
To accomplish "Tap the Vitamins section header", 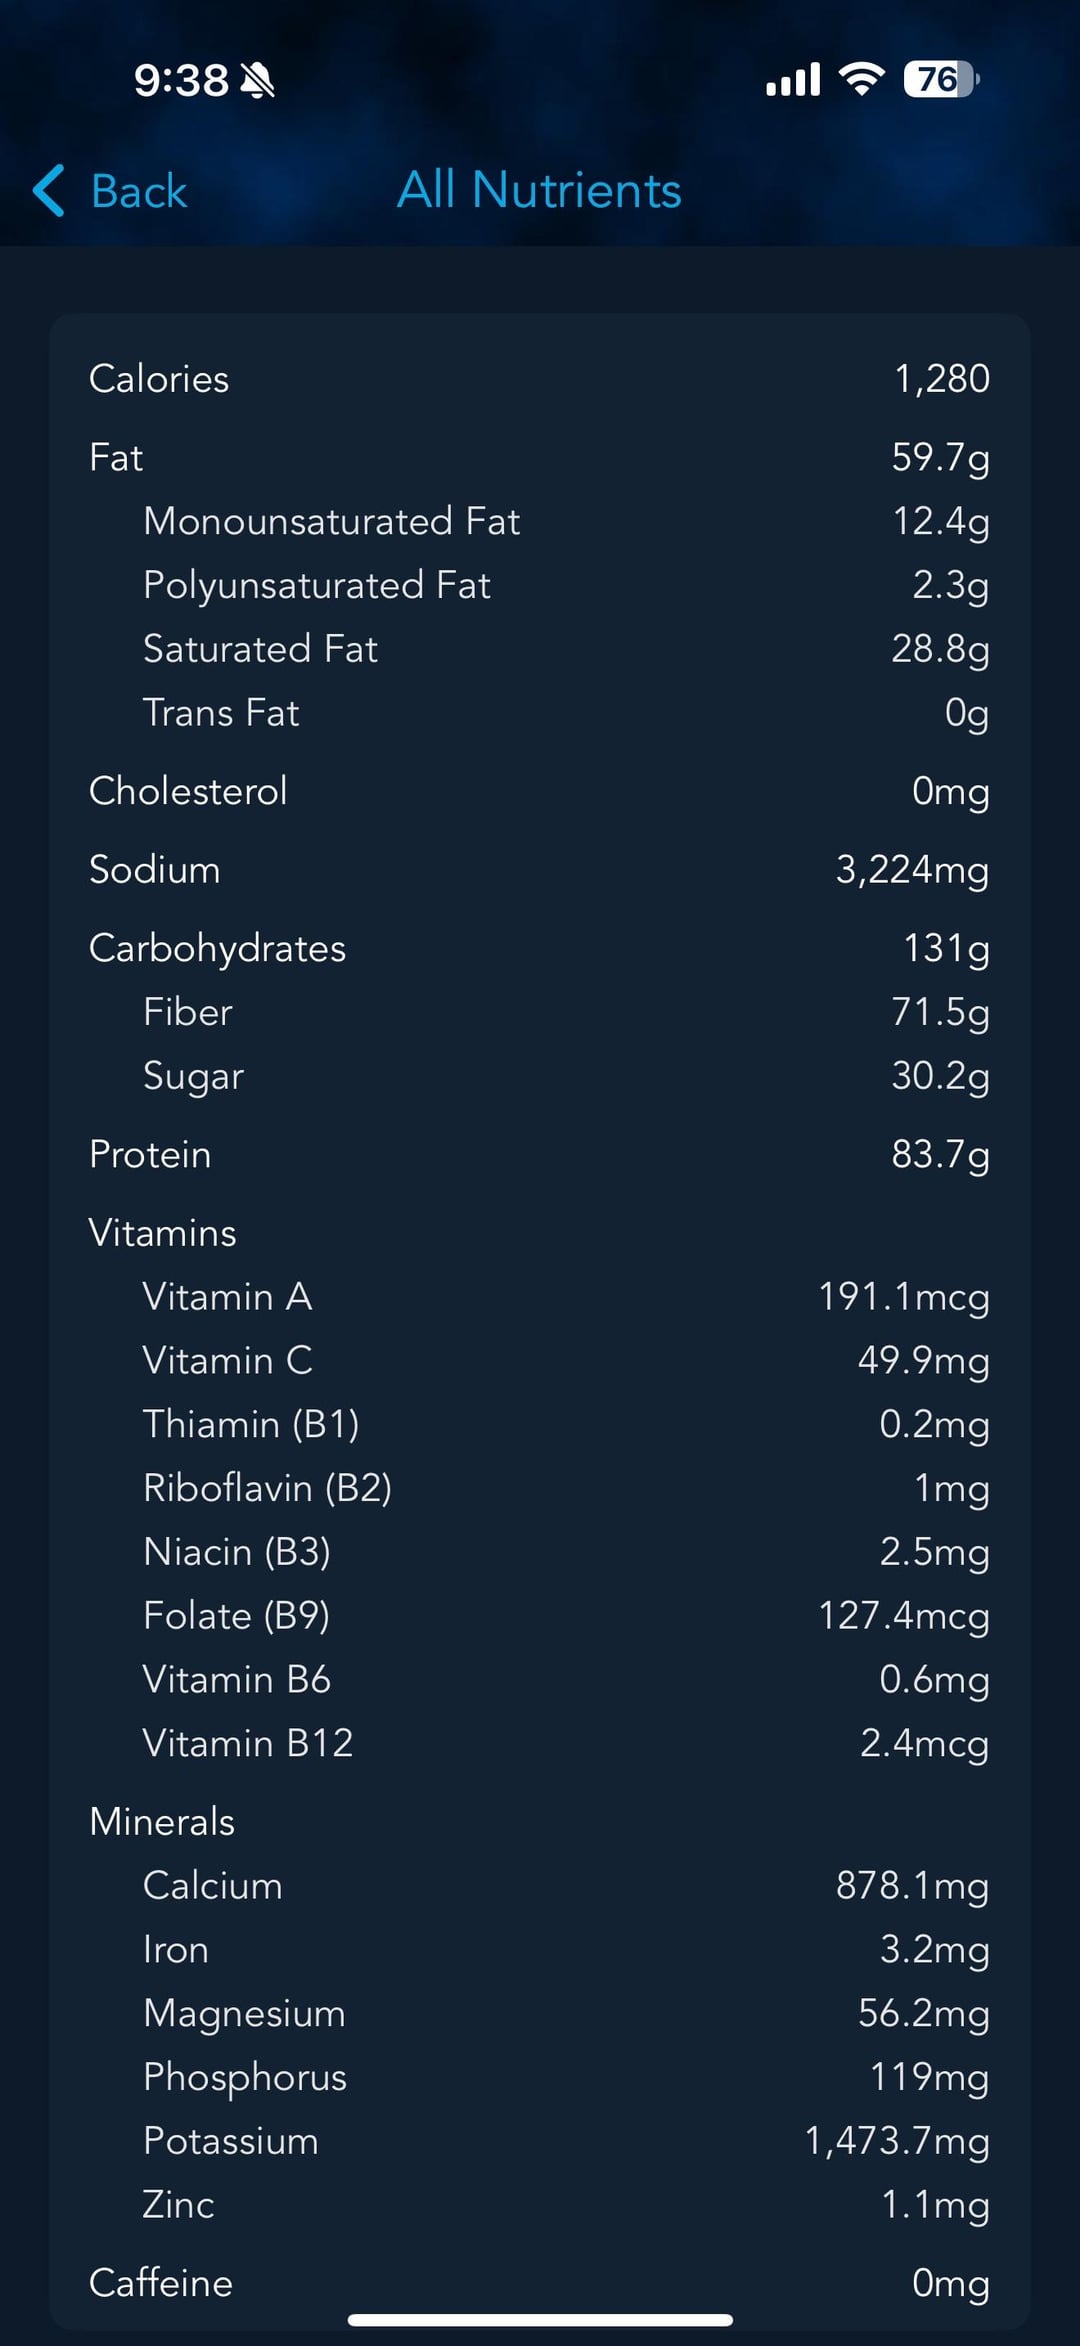I will coord(163,1233).
